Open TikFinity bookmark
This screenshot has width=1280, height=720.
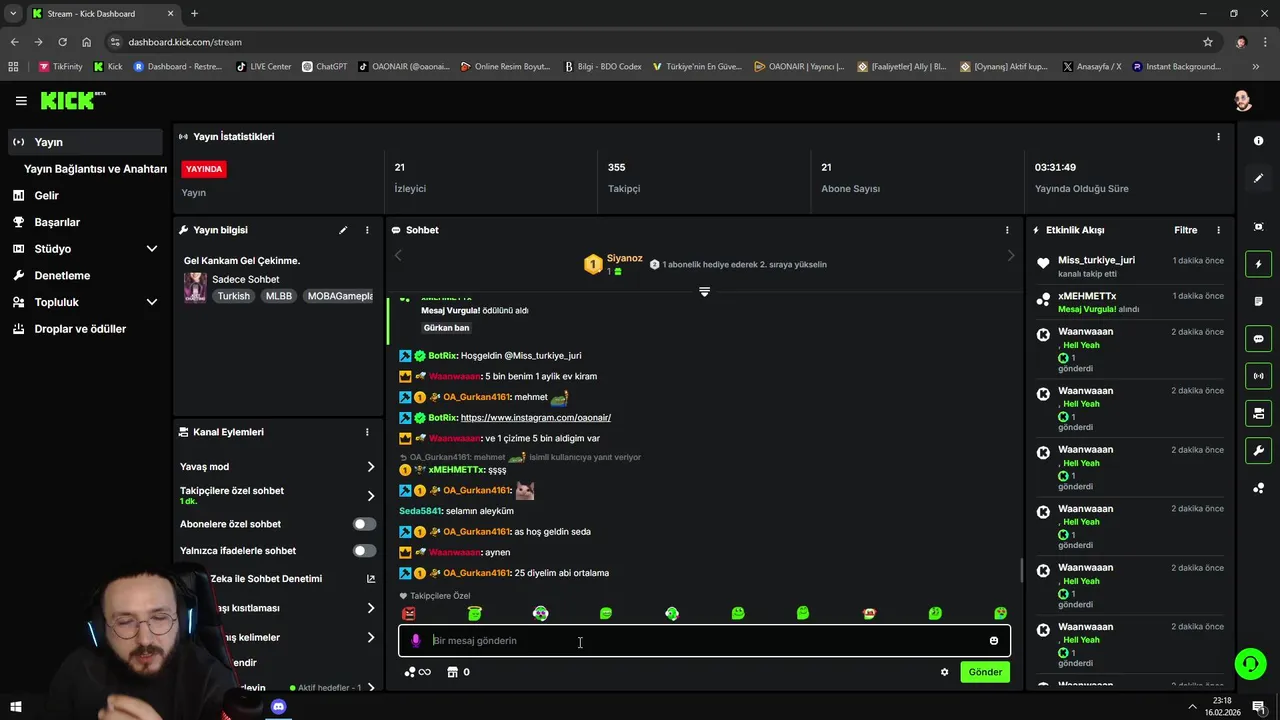click(60, 67)
